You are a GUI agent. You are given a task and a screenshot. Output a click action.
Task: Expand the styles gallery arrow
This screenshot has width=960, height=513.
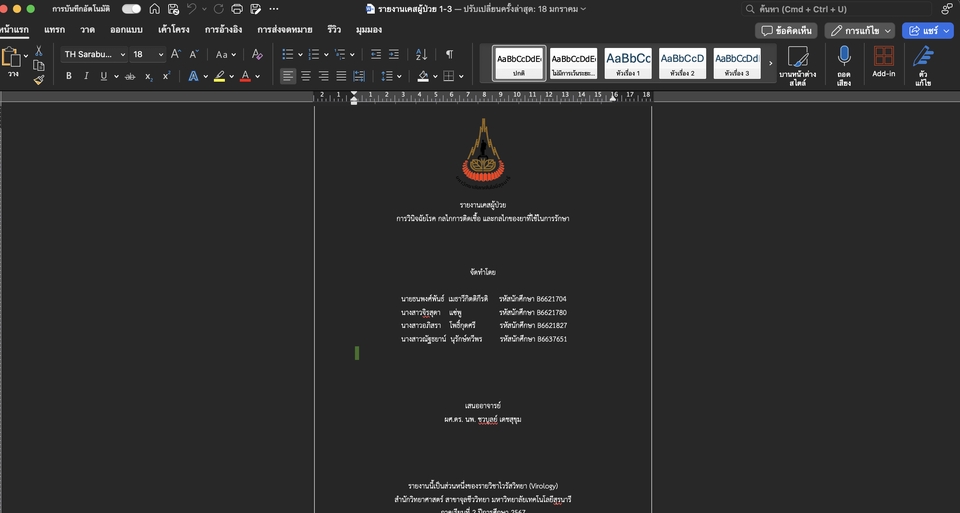[770, 63]
